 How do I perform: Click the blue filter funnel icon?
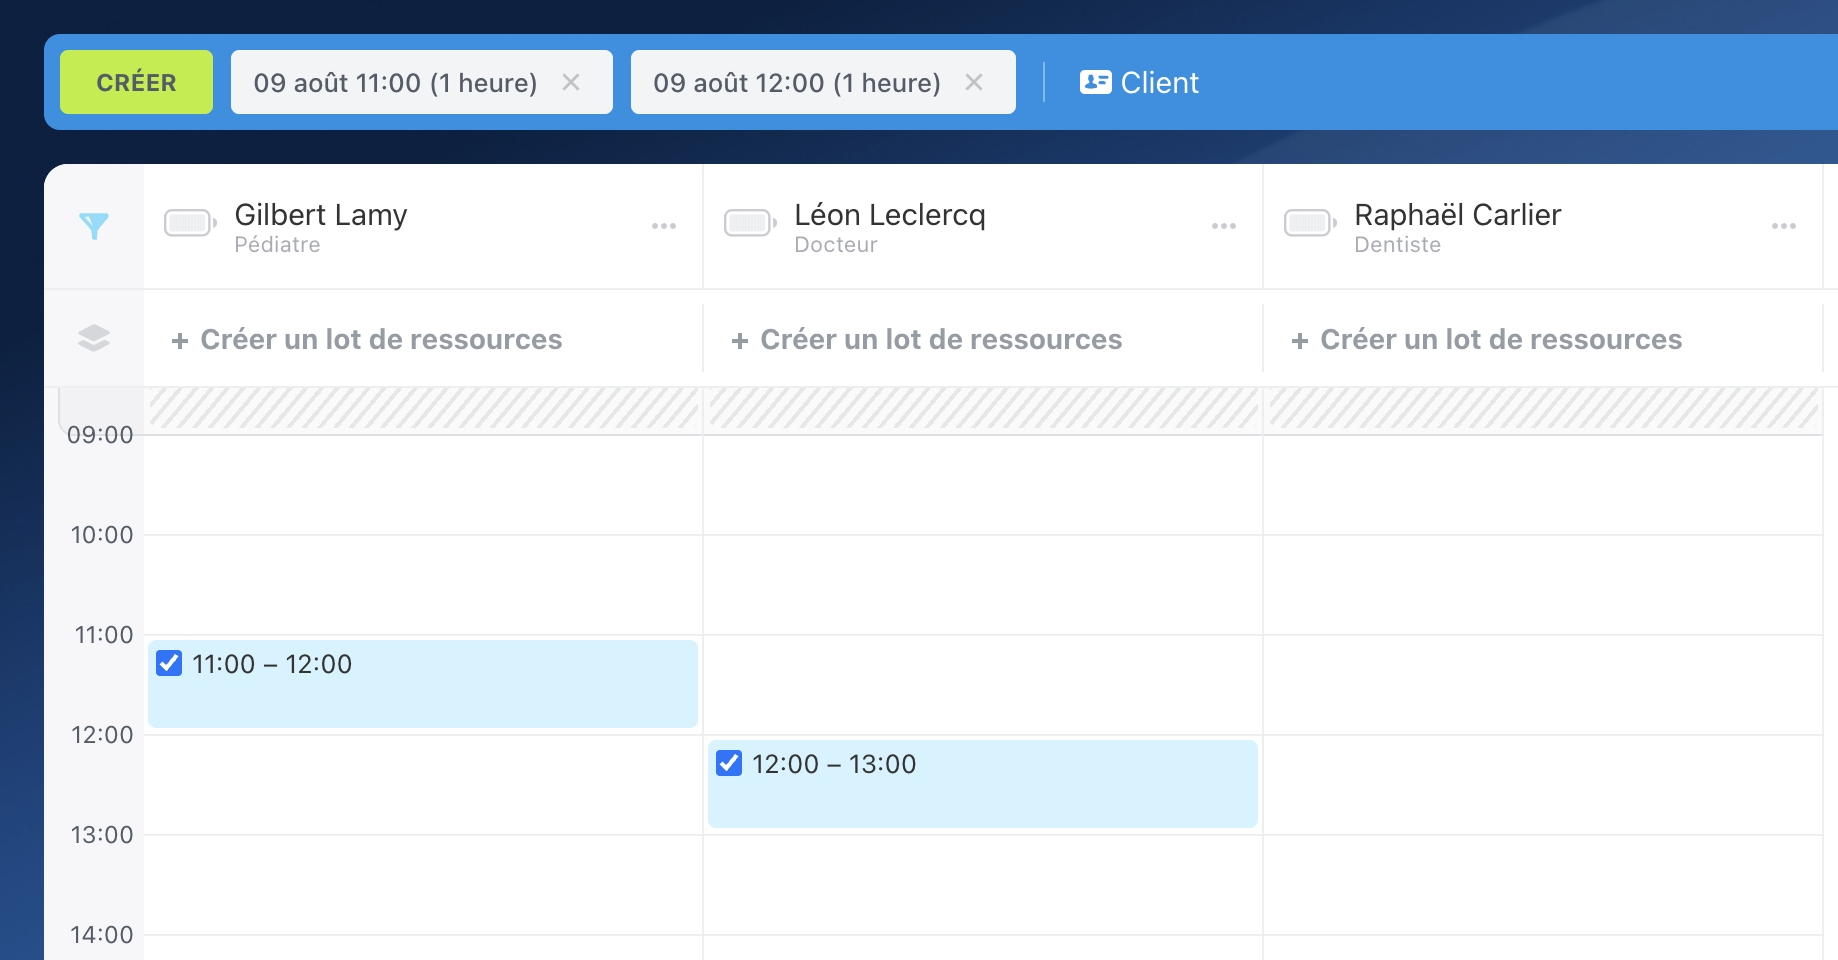tap(94, 226)
